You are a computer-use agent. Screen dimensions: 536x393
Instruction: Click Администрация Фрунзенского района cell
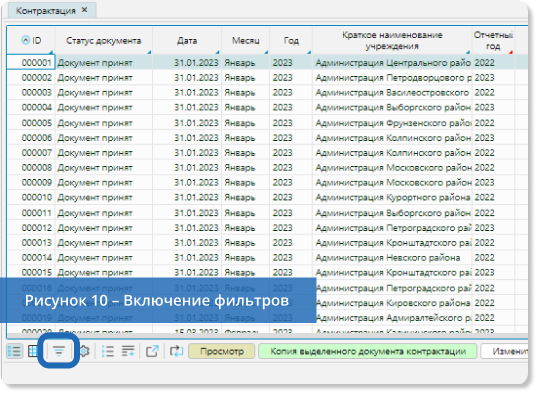coord(392,123)
